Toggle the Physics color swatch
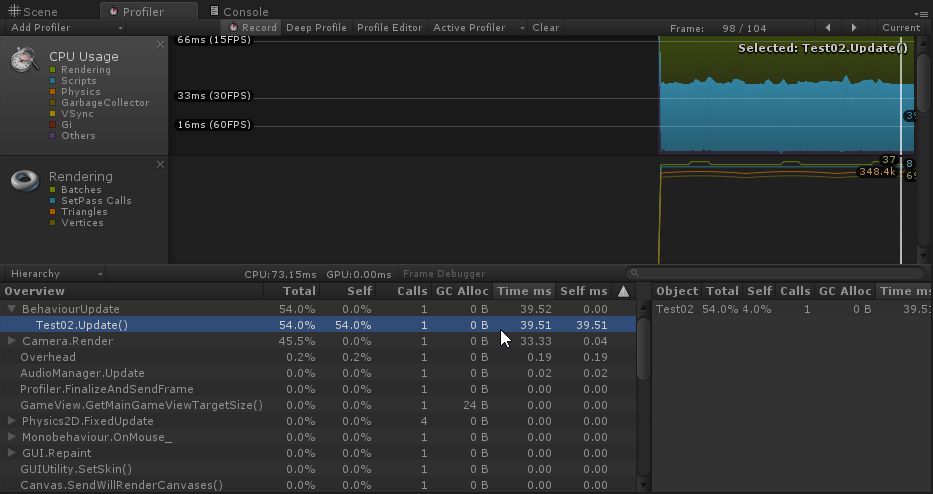 [x=53, y=92]
